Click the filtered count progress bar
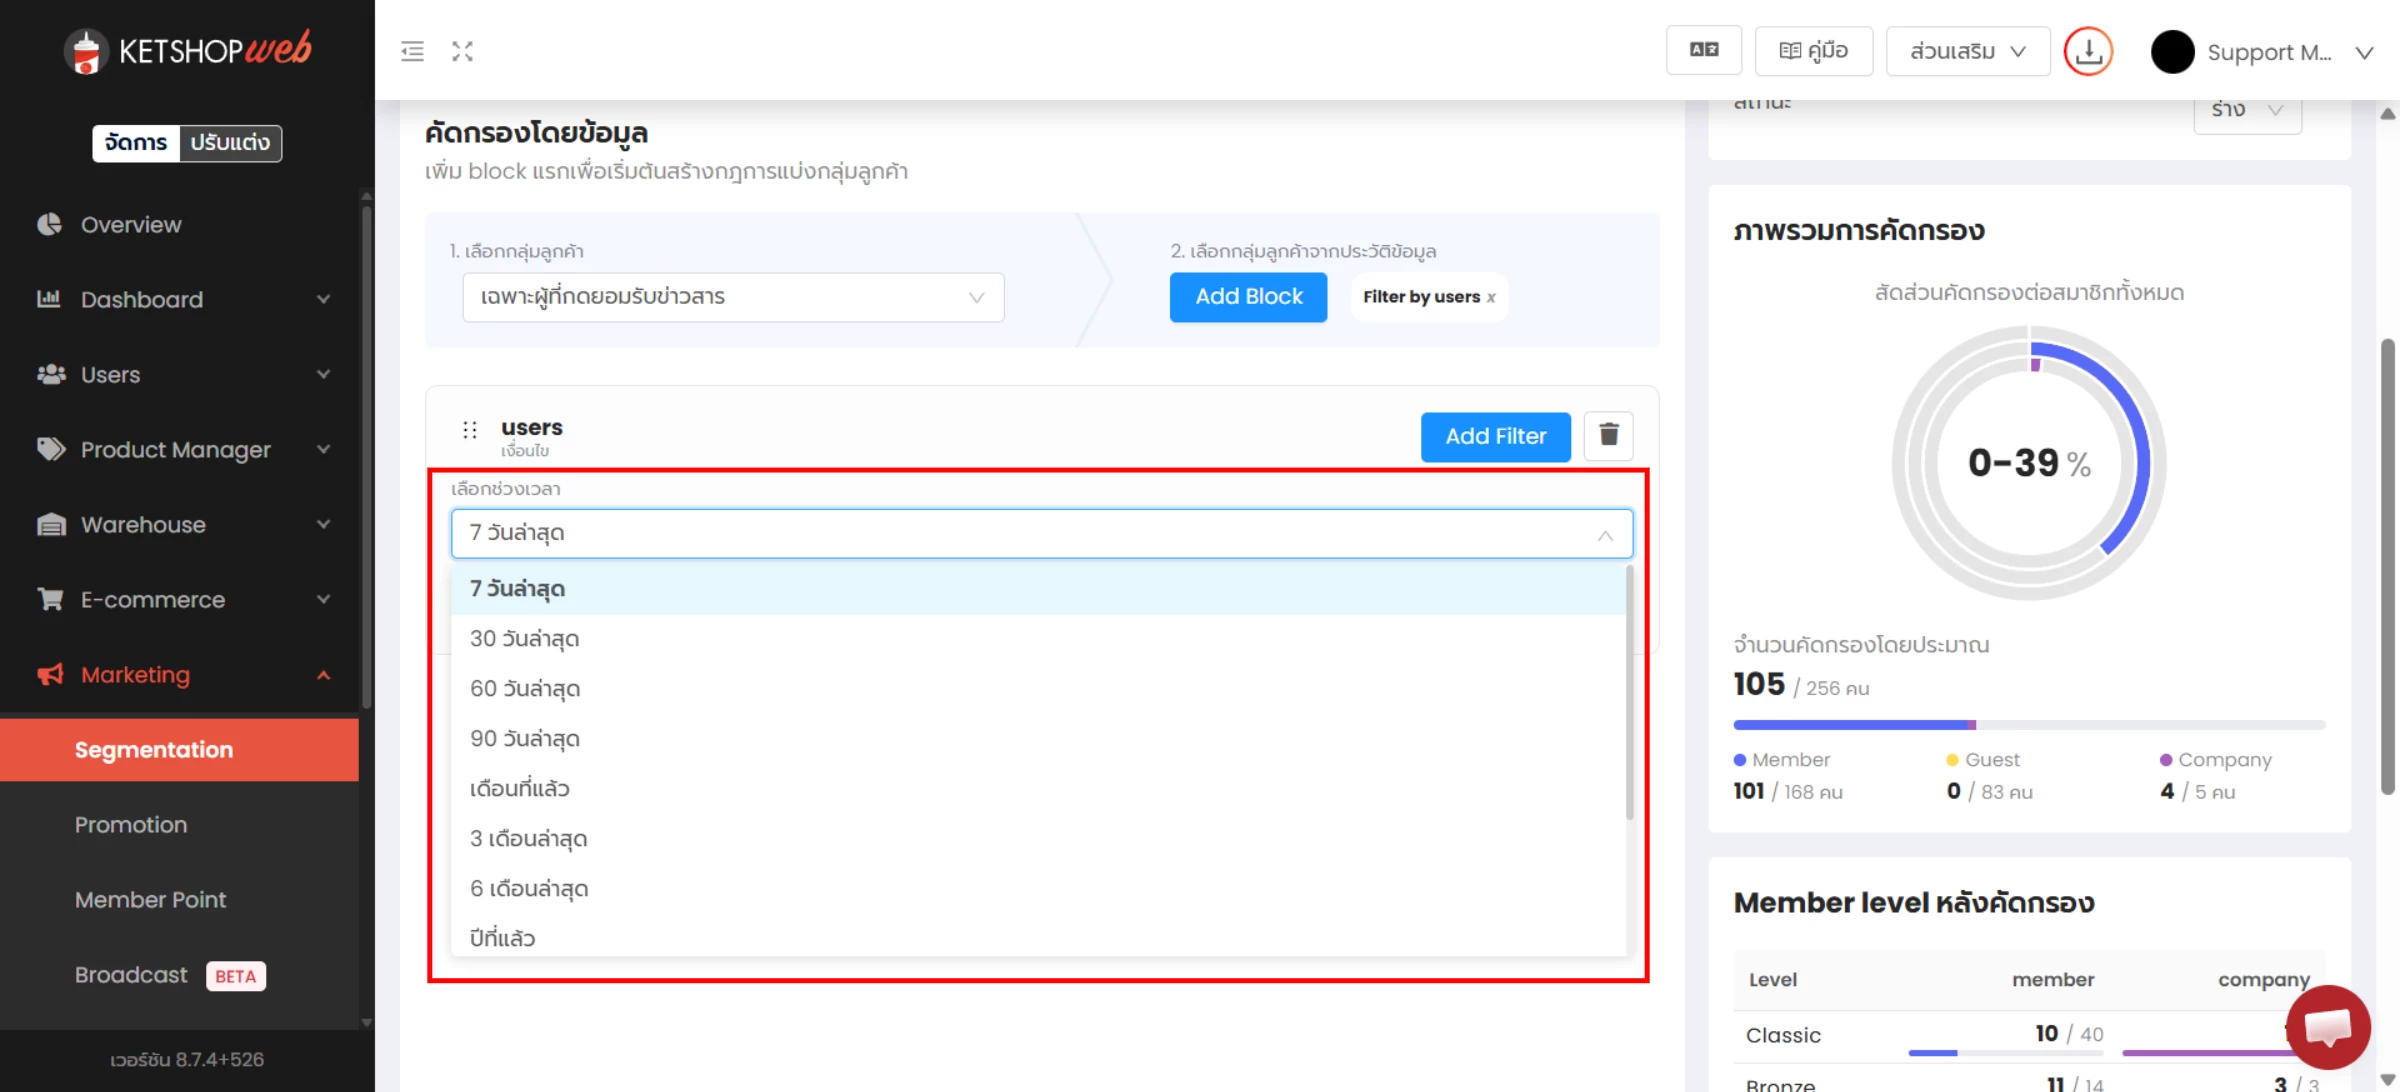This screenshot has height=1092, width=2400. tap(2028, 724)
